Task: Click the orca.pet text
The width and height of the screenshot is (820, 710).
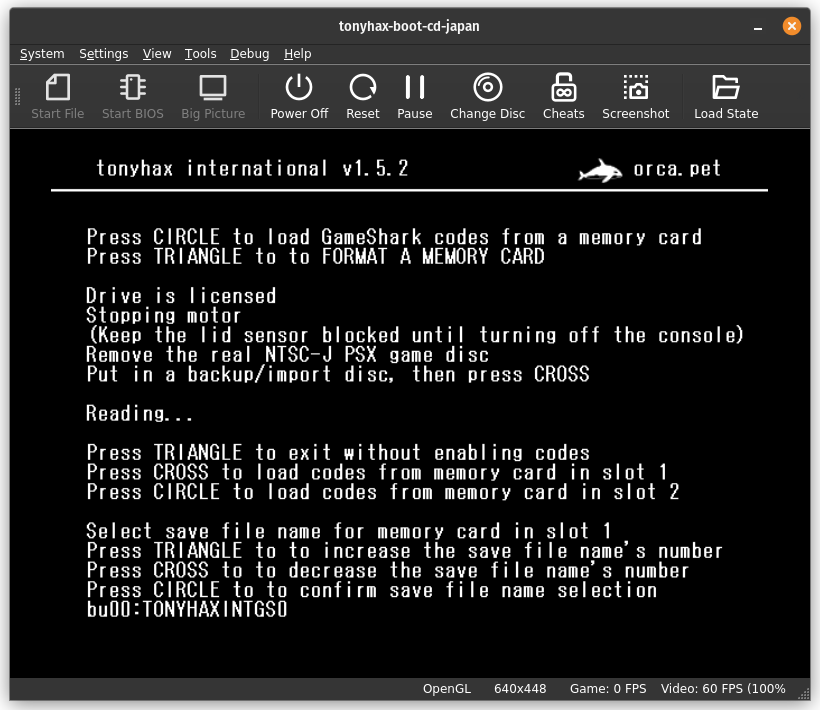Action: 677,168
